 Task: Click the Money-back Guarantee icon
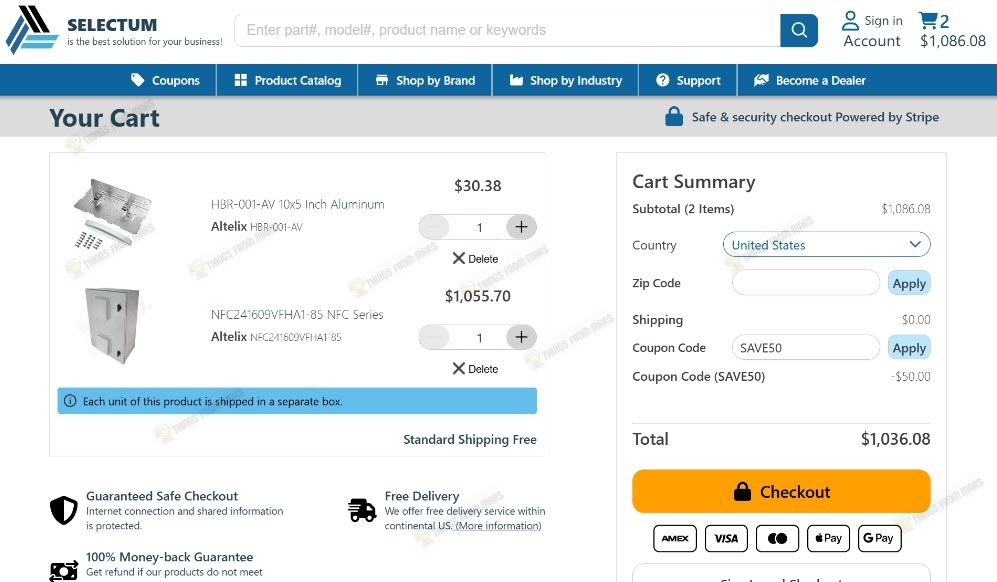pyautogui.click(x=64, y=571)
